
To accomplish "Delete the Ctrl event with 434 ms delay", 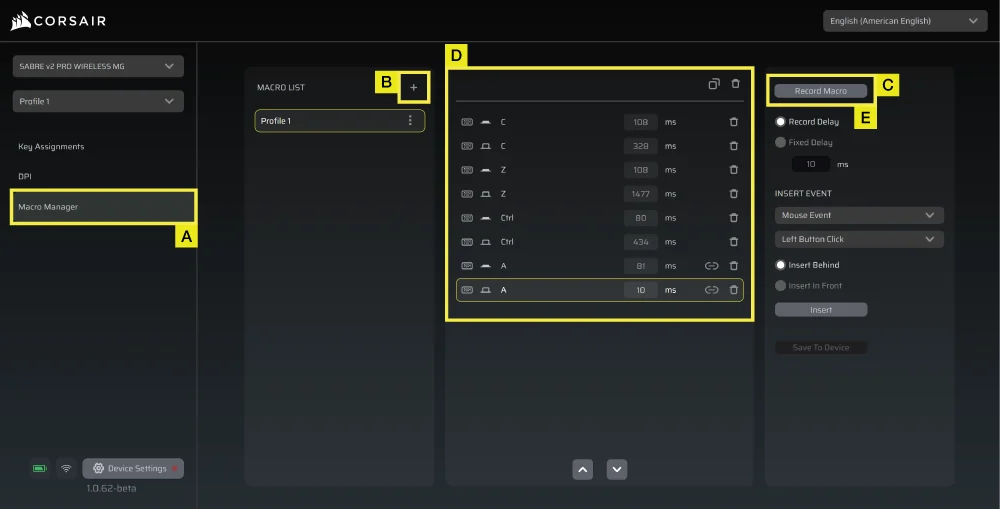I will click(x=733, y=242).
